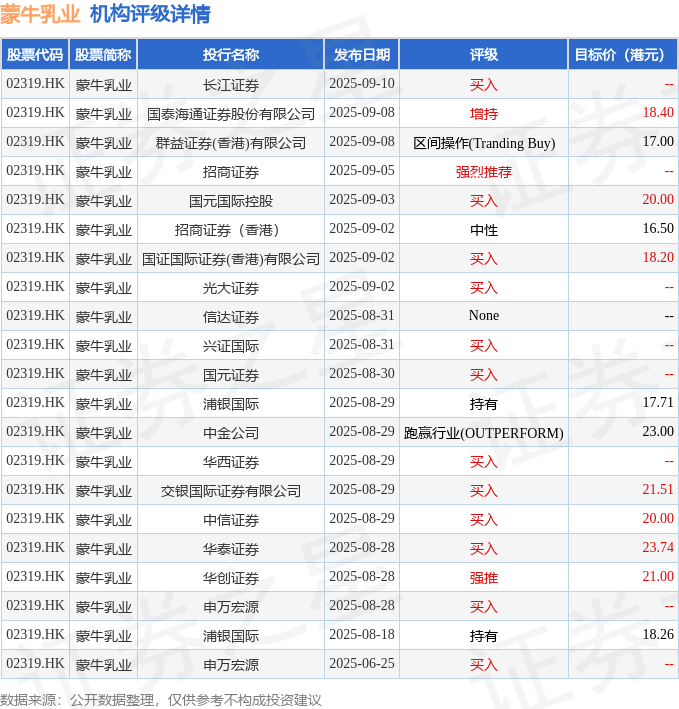Select target price 23.74 for 华泰证券
Image resolution: width=679 pixels, height=709 pixels.
658,548
